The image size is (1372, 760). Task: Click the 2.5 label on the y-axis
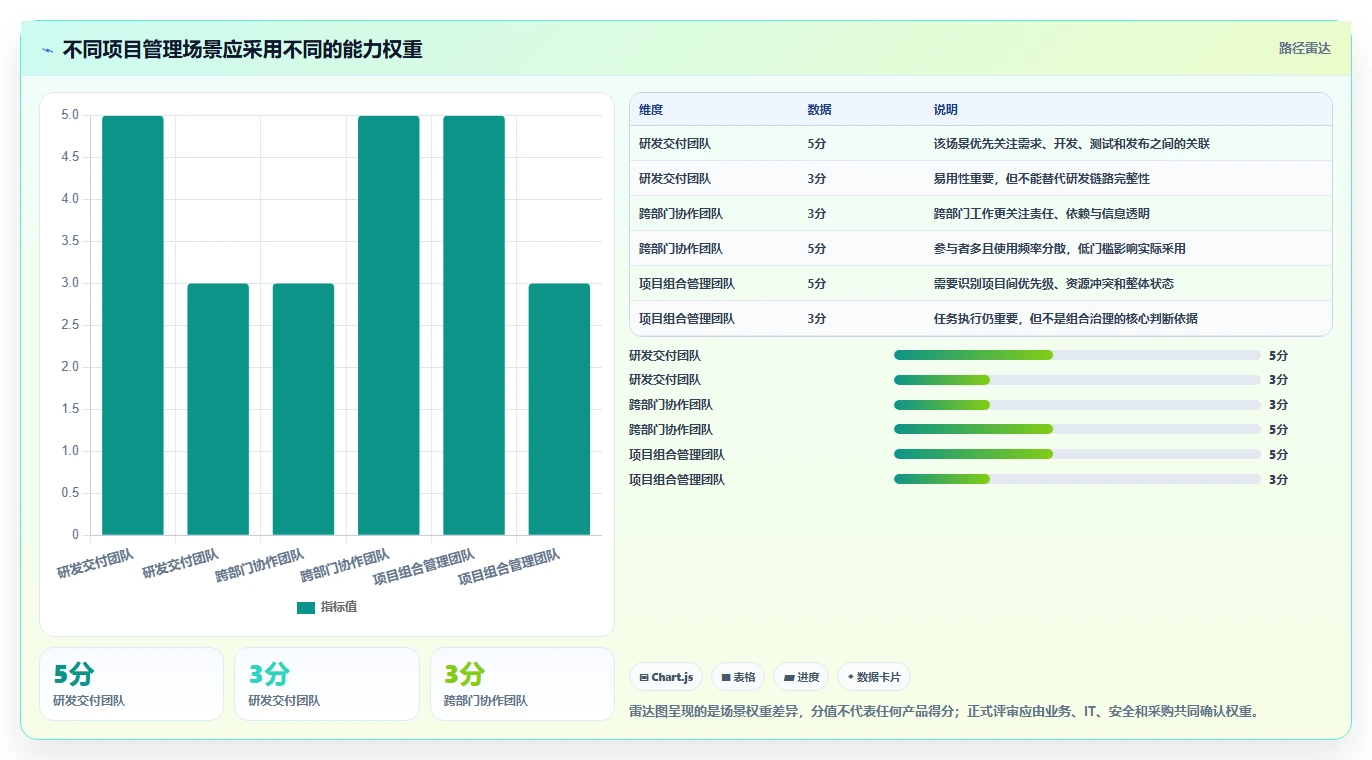click(x=69, y=325)
